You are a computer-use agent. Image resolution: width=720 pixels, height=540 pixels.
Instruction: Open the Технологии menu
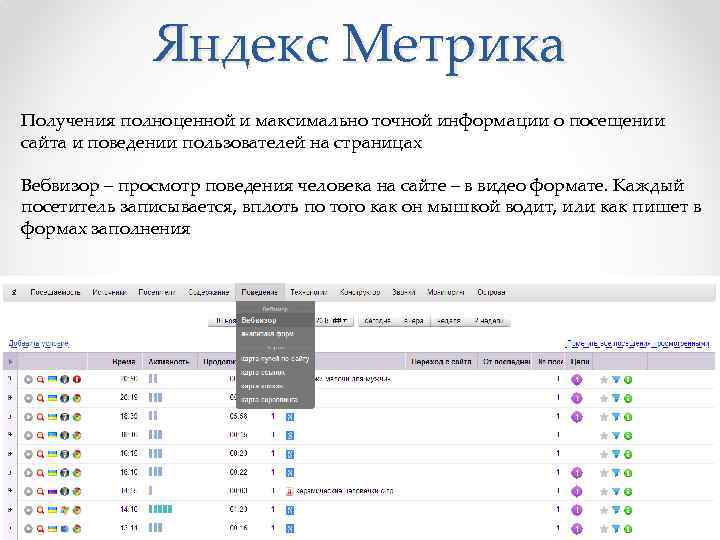pos(309,292)
